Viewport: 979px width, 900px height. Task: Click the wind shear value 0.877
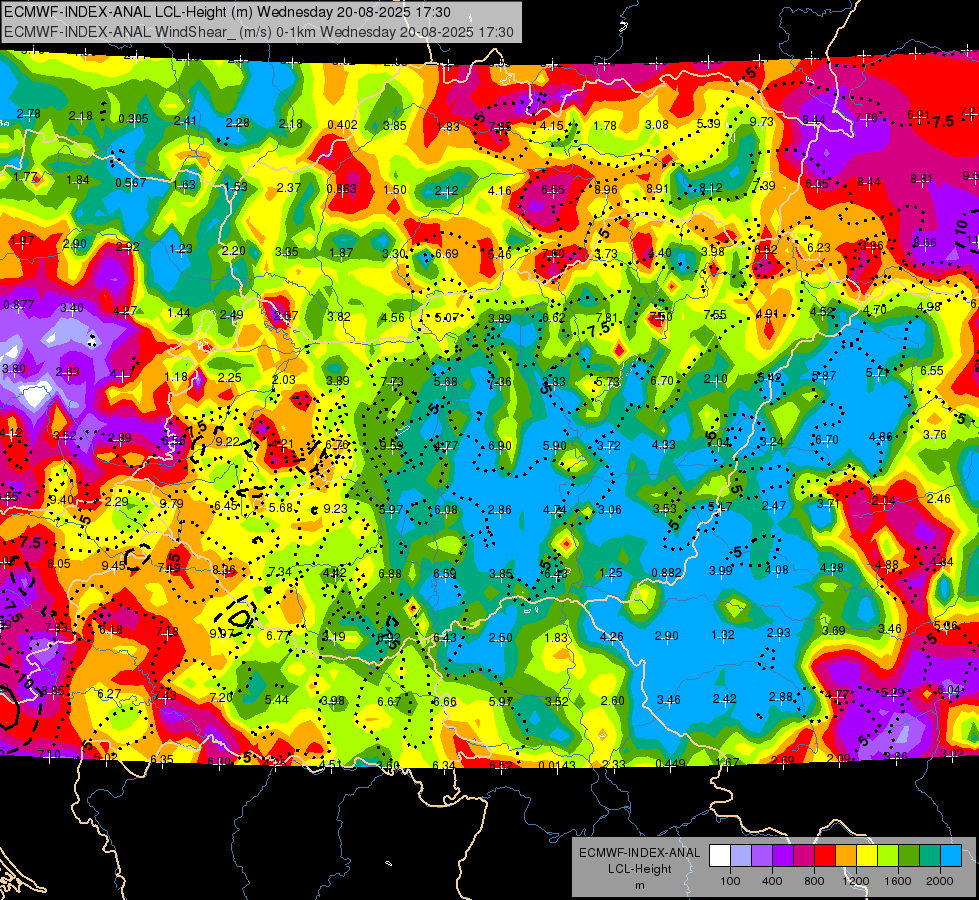[x=19, y=305]
